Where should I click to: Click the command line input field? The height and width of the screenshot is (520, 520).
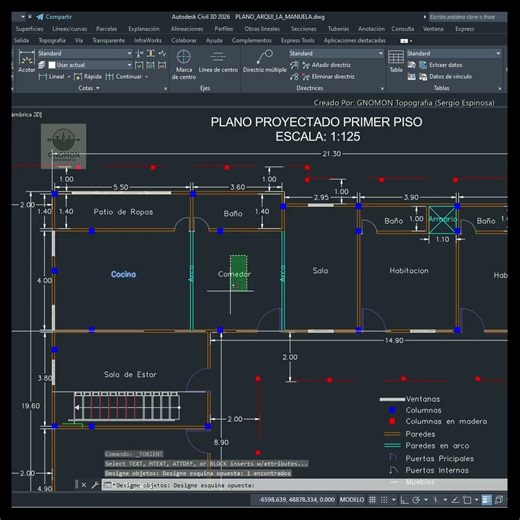(304, 485)
